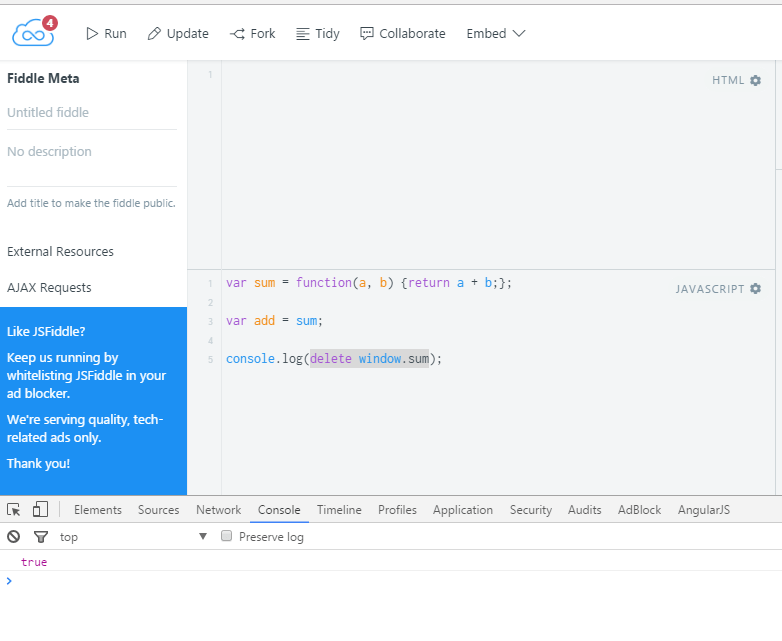Open the AdBlock tab
This screenshot has height=641, width=782.
coord(639,510)
